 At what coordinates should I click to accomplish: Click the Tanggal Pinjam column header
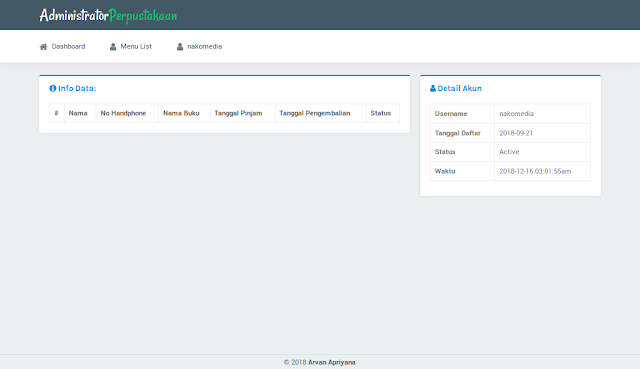[x=242, y=113]
